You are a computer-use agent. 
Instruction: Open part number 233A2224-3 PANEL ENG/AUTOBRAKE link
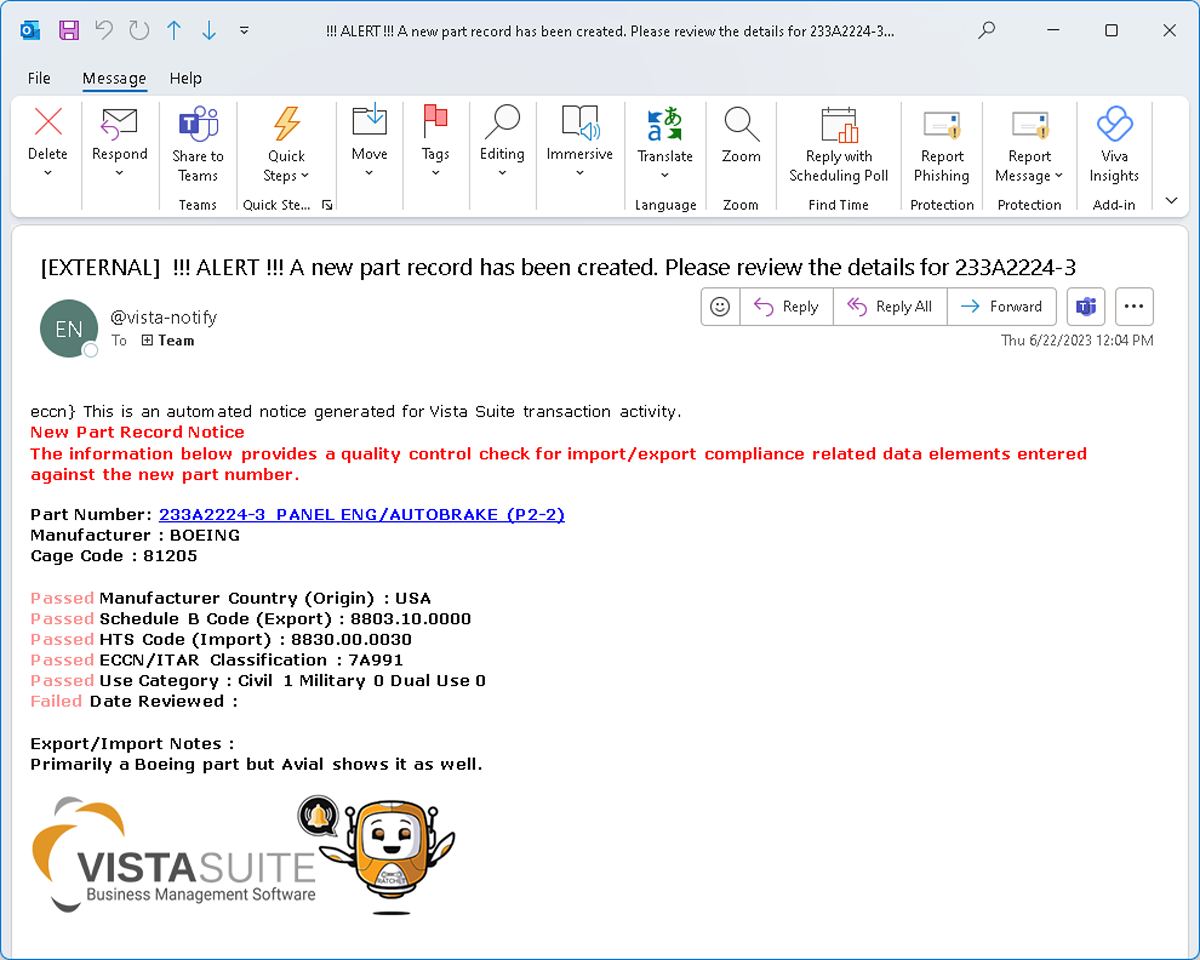pyautogui.click(x=362, y=515)
